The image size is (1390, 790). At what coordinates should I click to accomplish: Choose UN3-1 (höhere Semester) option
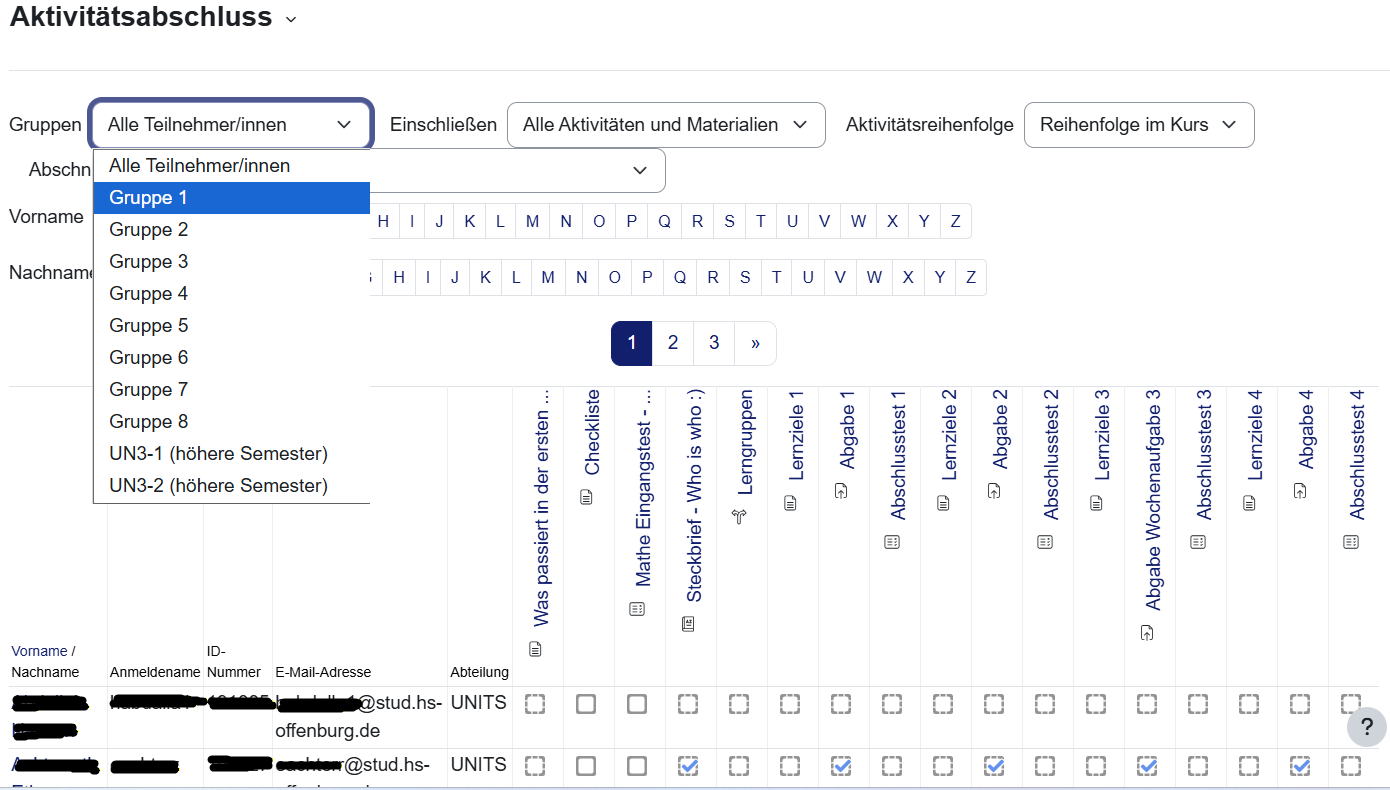pos(218,454)
